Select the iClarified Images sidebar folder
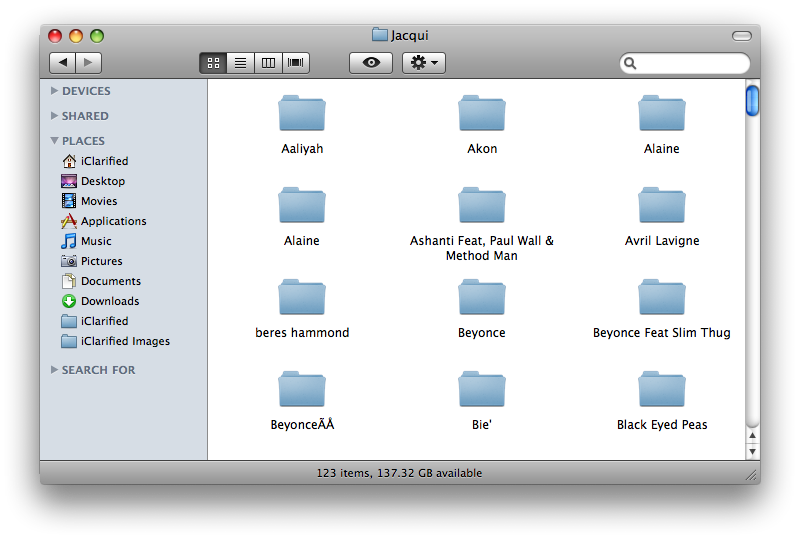800x539 pixels. click(125, 341)
